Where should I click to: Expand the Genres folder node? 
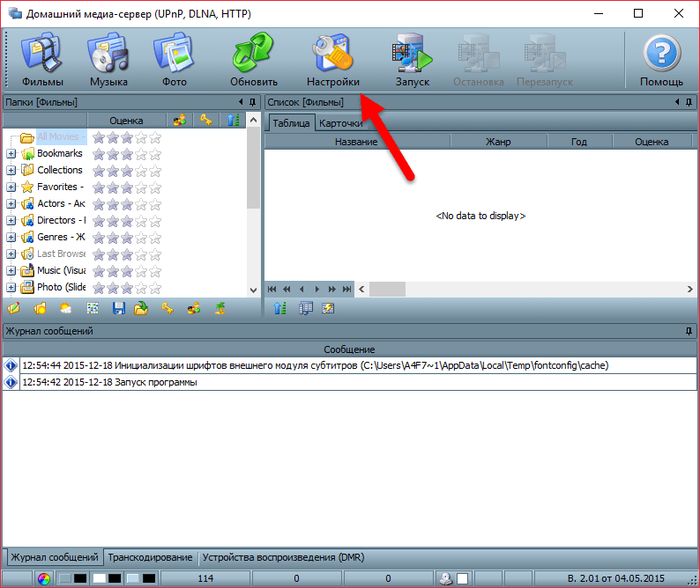pyautogui.click(x=11, y=237)
